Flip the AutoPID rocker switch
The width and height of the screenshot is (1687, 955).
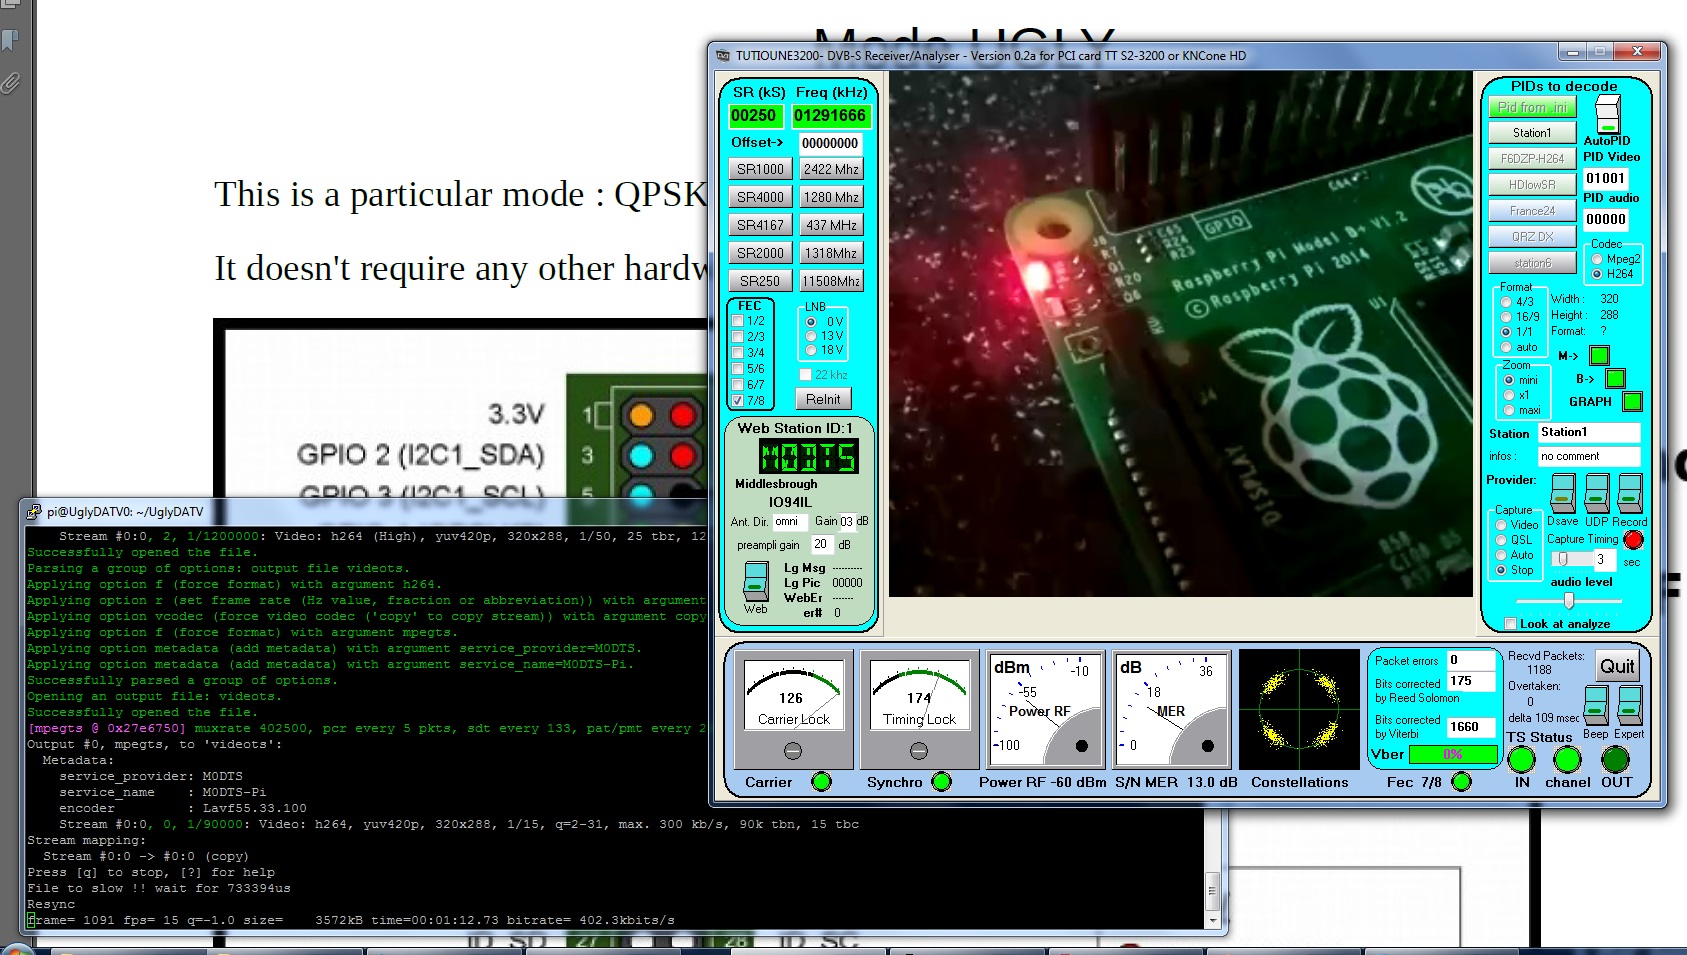click(1607, 114)
